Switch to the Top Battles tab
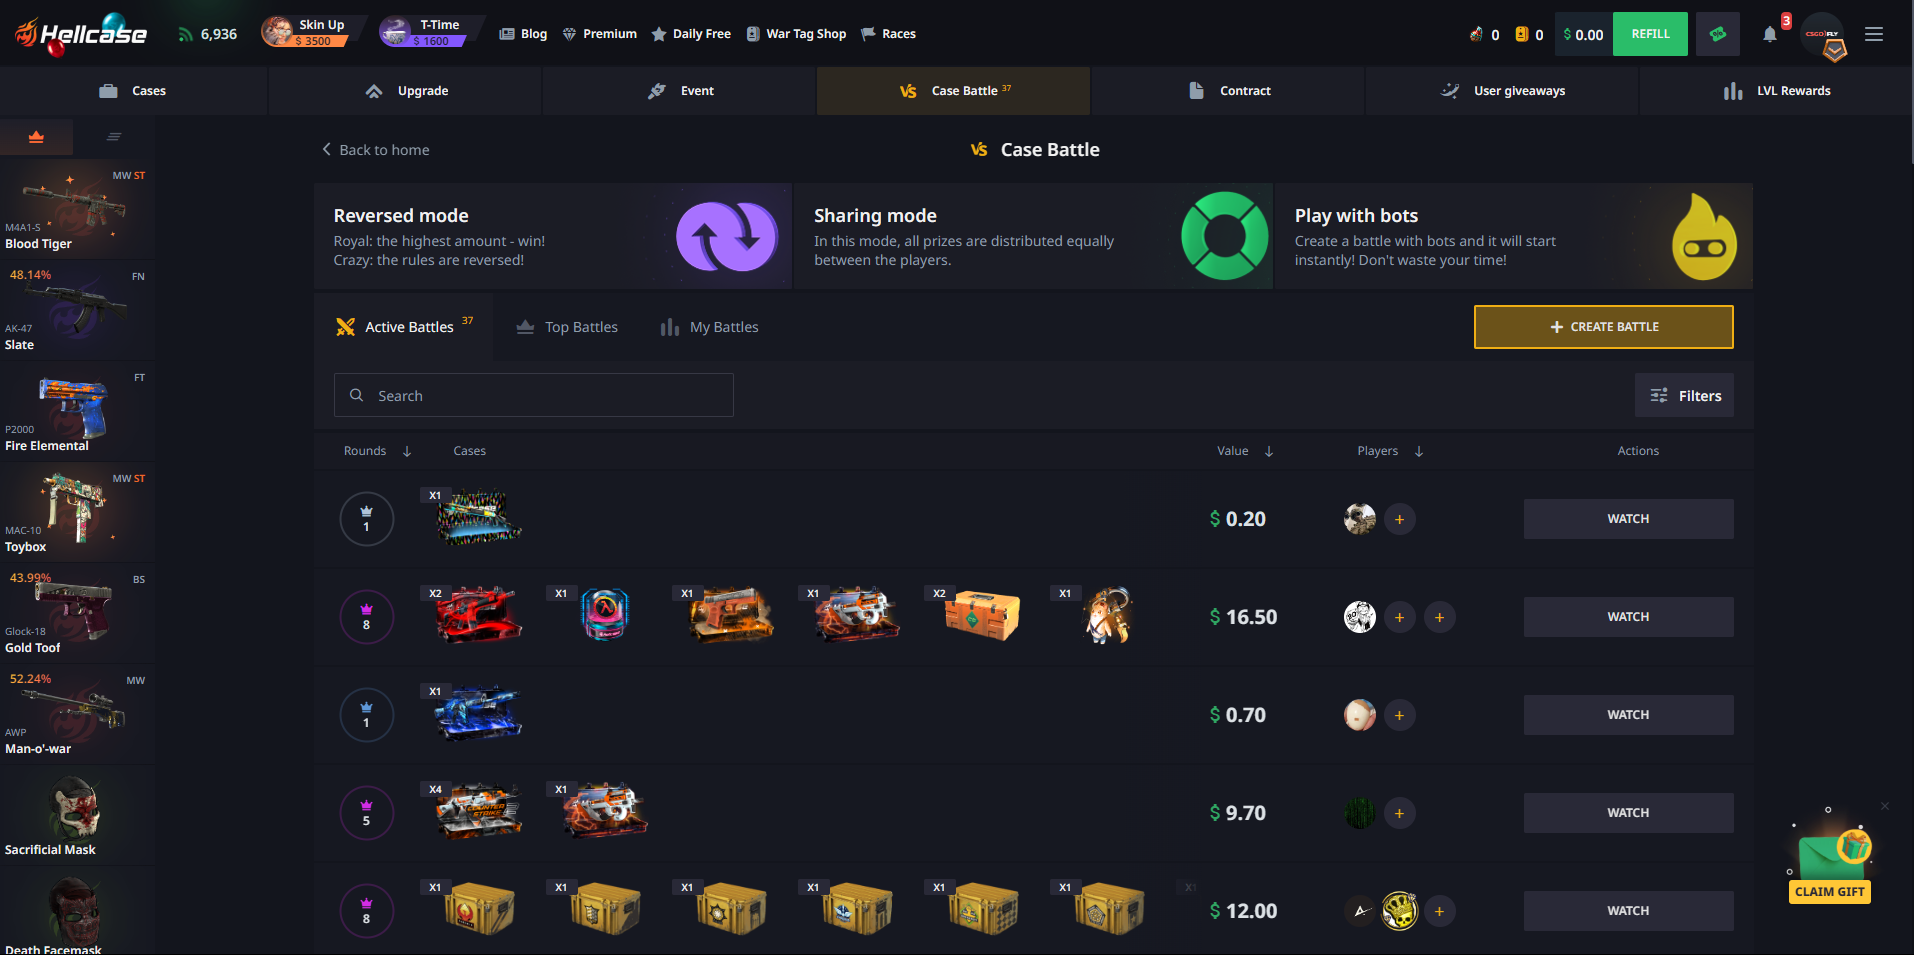Viewport: 1914px width, 955px height. coord(567,327)
